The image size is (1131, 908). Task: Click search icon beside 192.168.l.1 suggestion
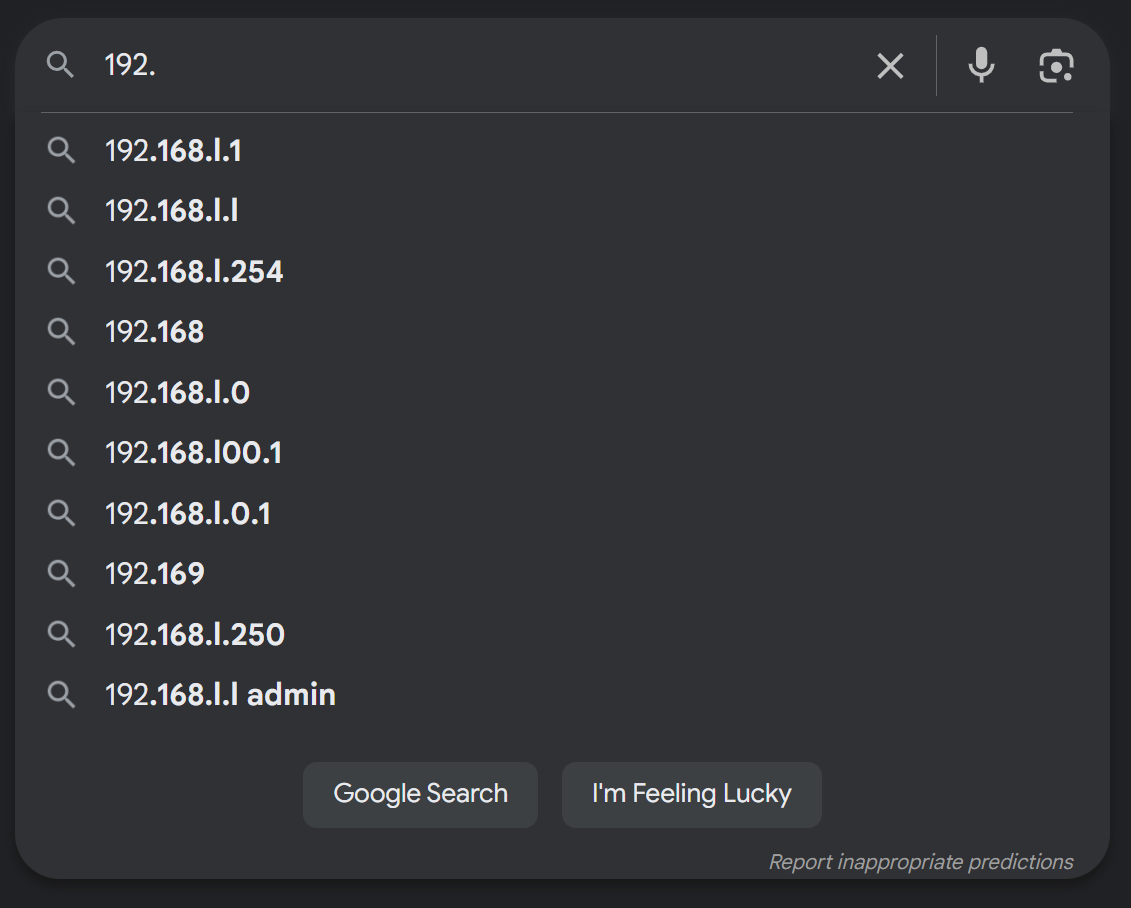[x=61, y=151]
